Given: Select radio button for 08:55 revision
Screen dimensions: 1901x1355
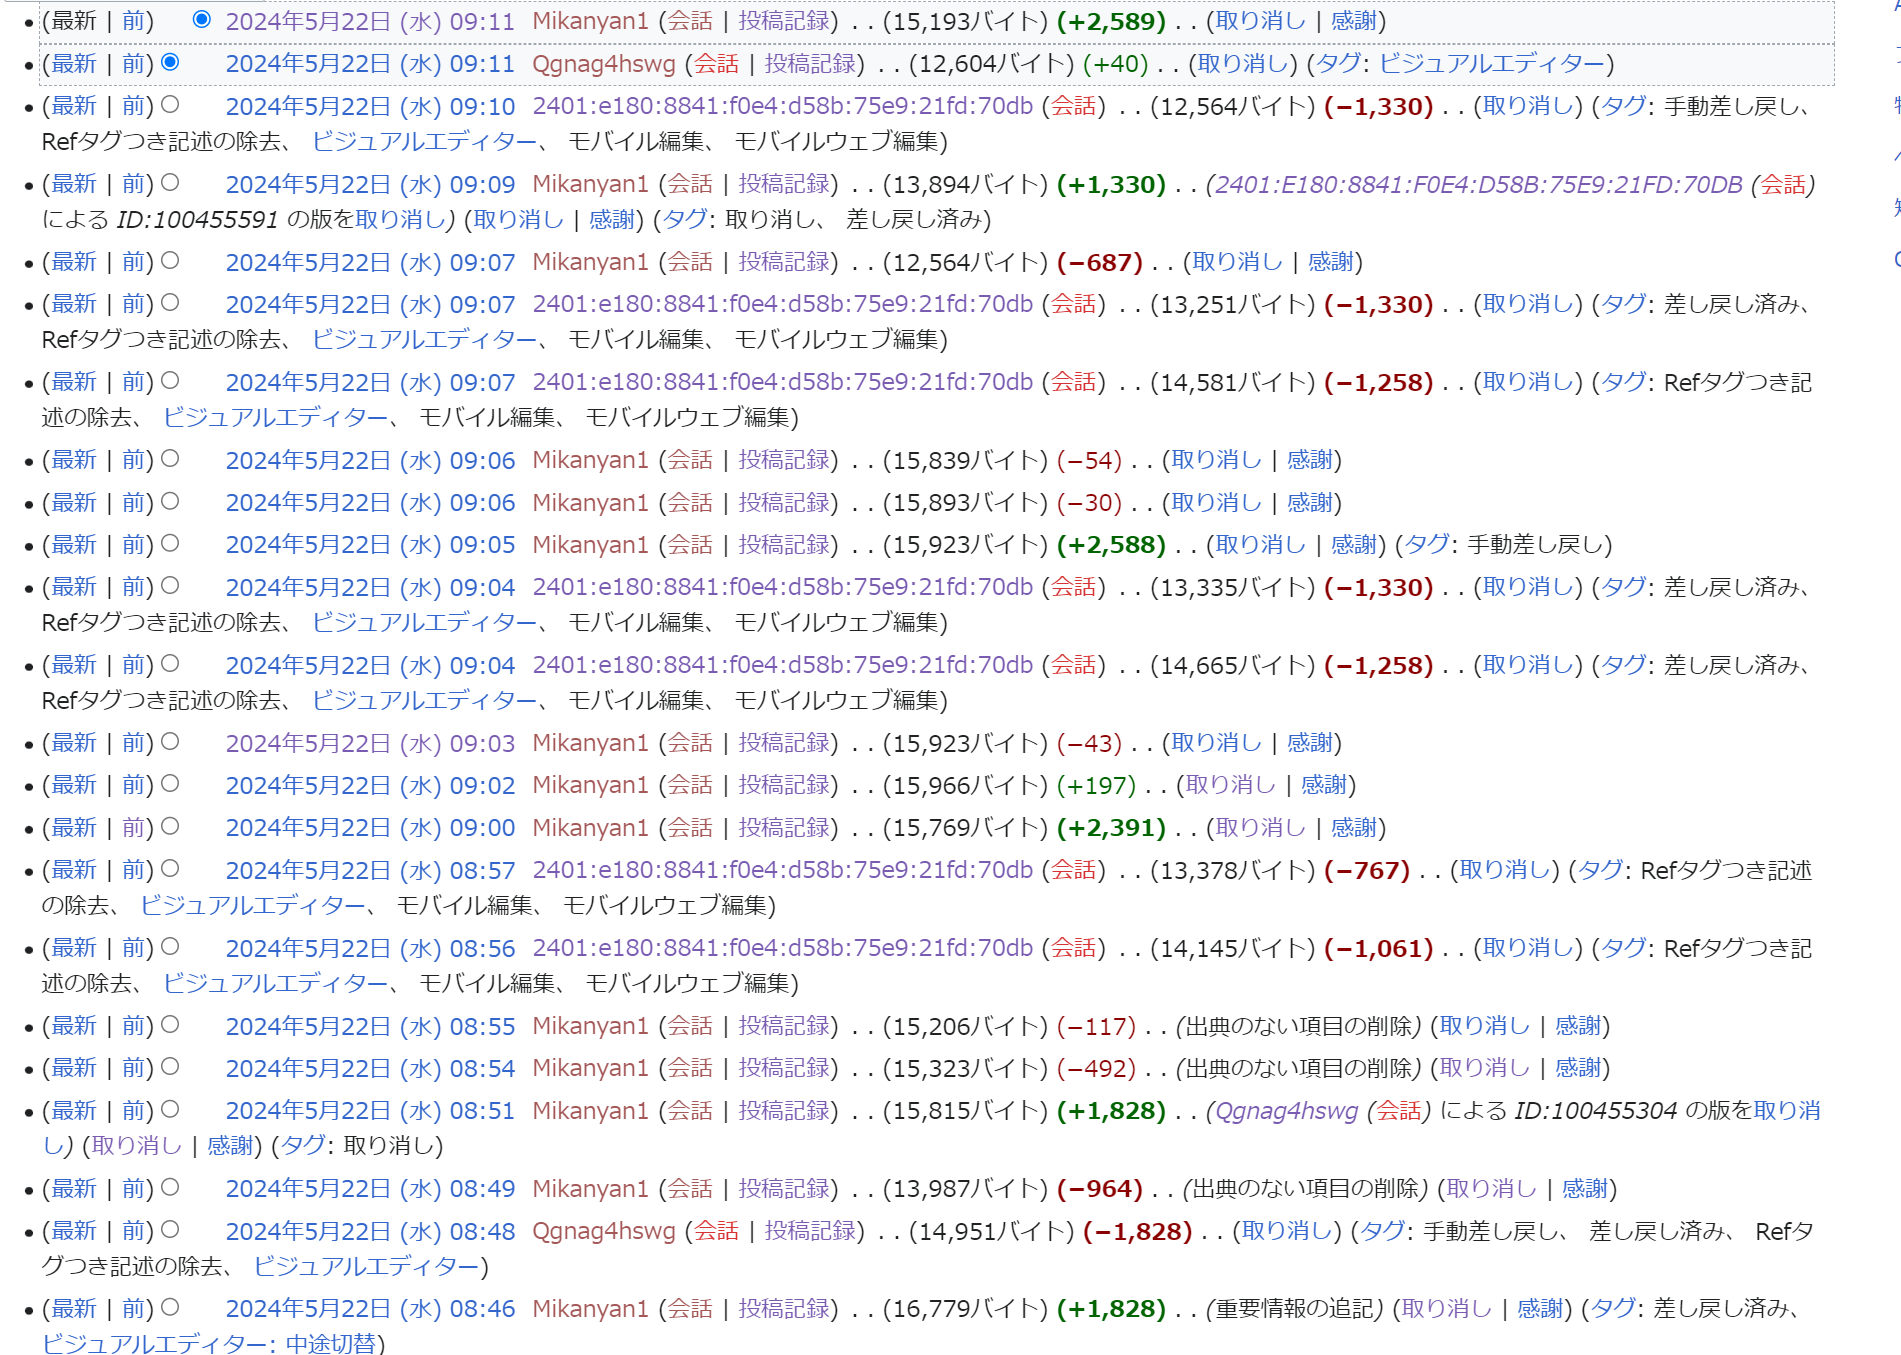Looking at the screenshot, I should (x=170, y=1024).
